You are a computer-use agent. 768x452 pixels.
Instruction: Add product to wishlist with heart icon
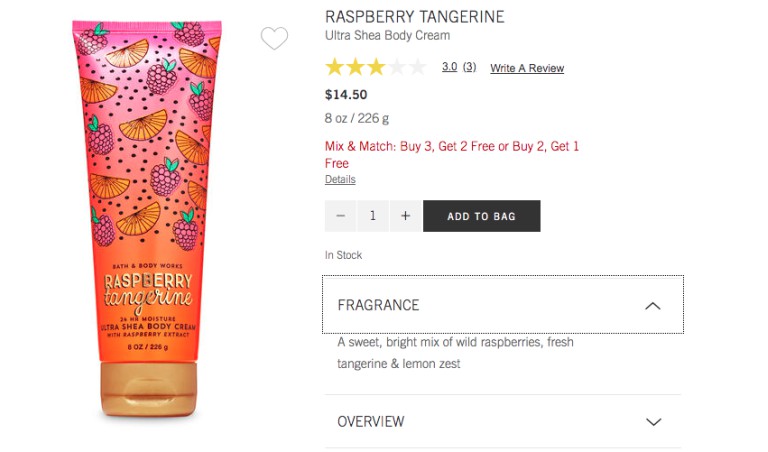(274, 38)
